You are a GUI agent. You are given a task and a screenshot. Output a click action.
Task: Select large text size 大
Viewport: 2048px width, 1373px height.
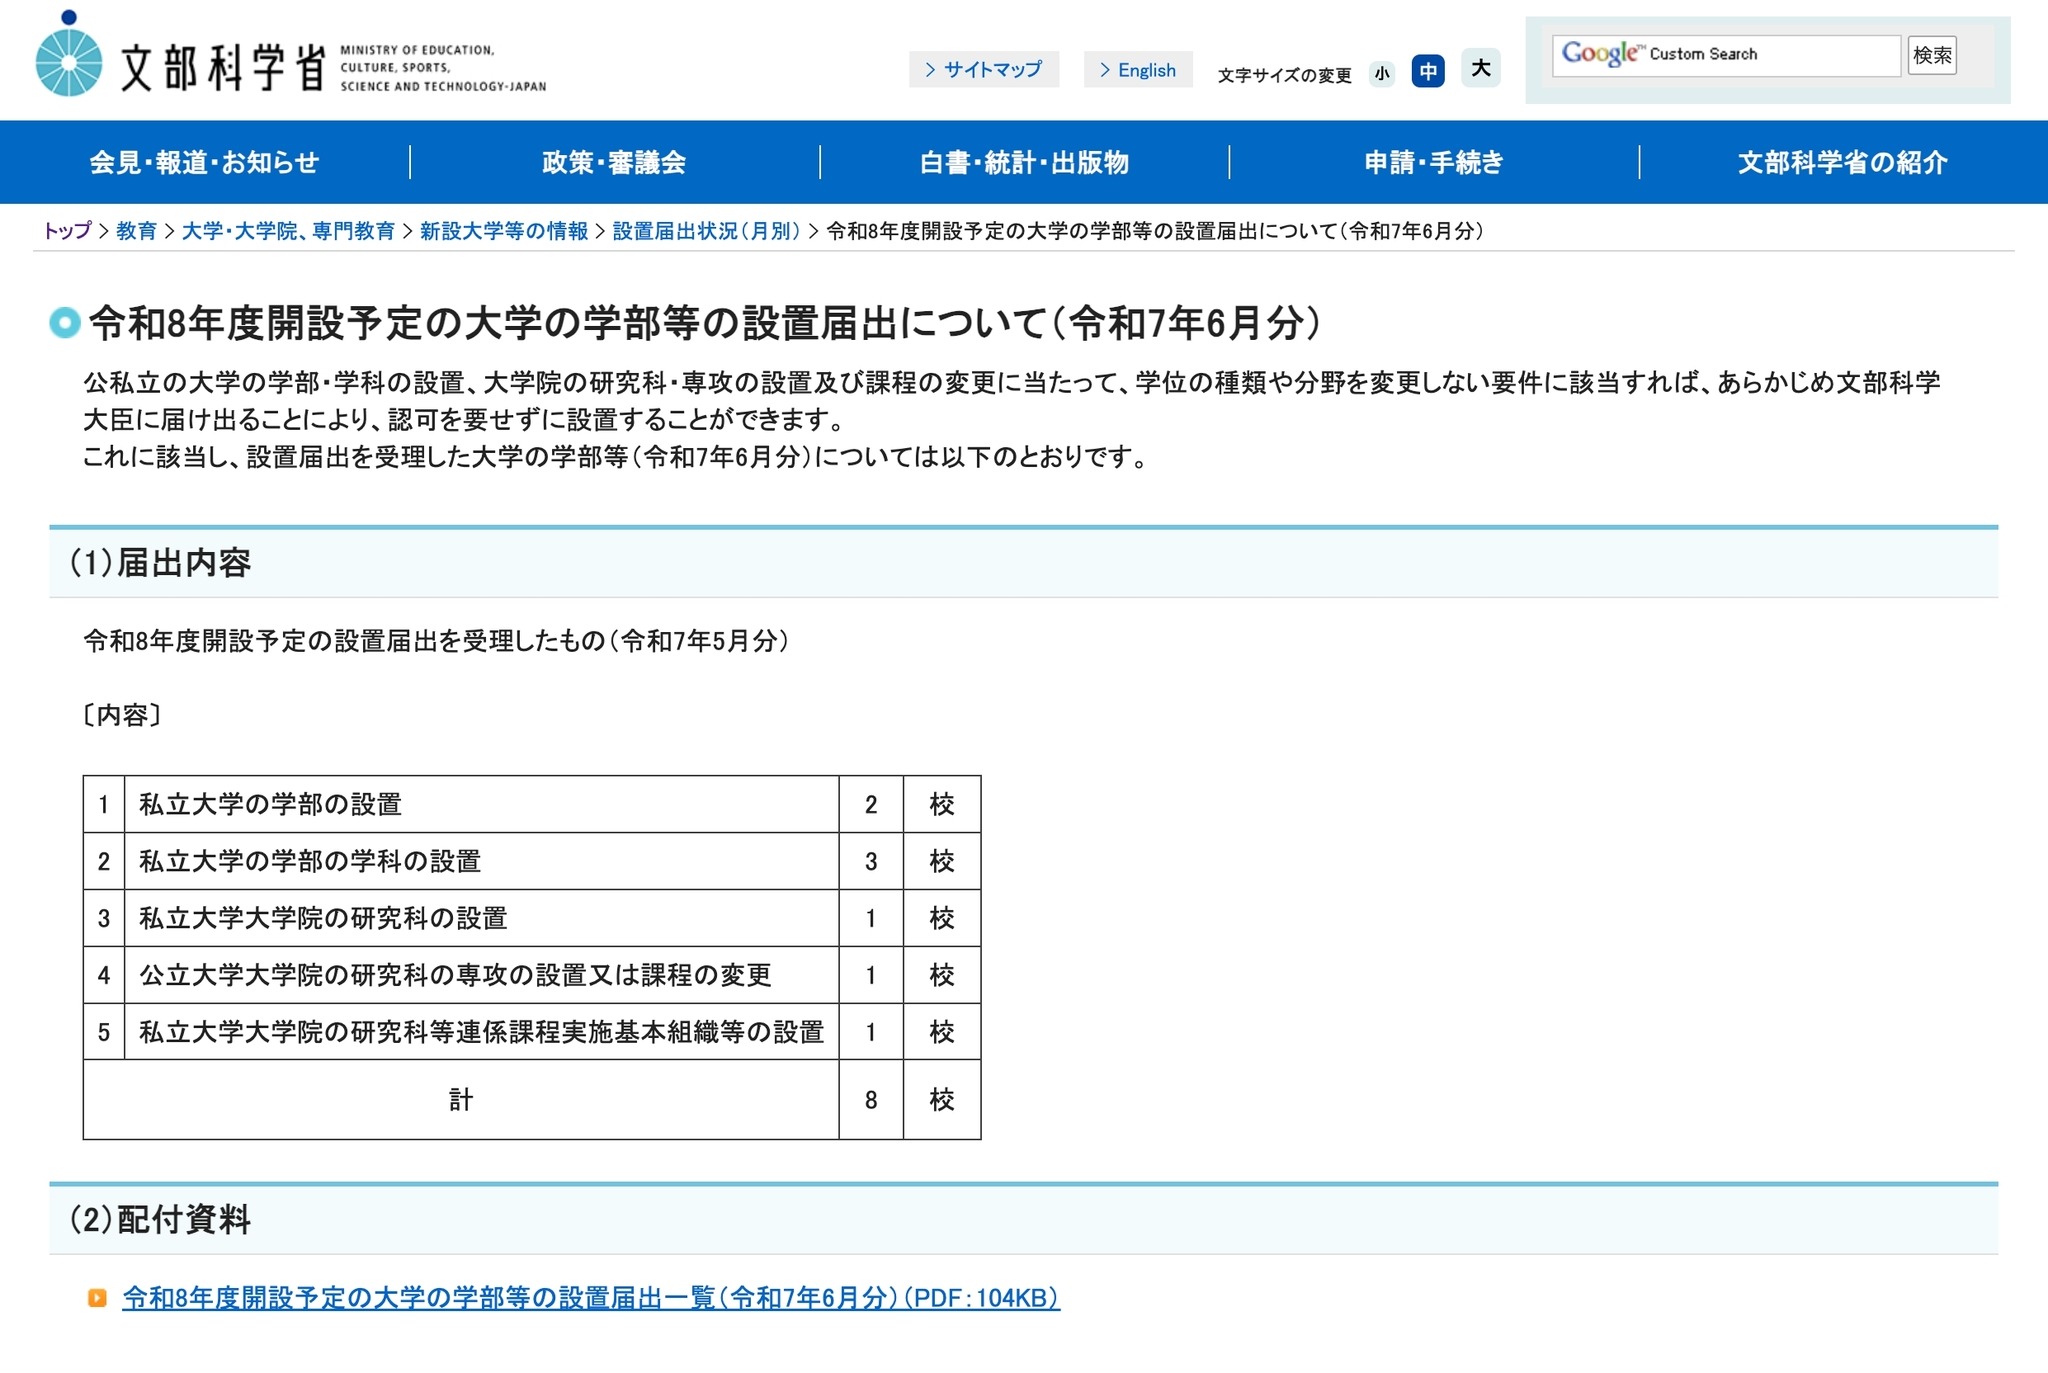point(1480,69)
